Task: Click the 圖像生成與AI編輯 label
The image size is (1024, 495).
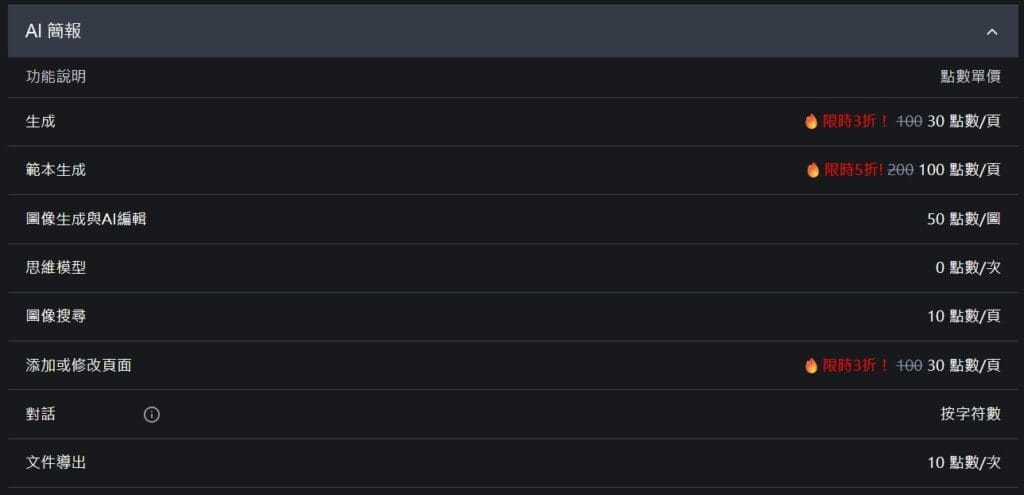Action: tap(86, 218)
